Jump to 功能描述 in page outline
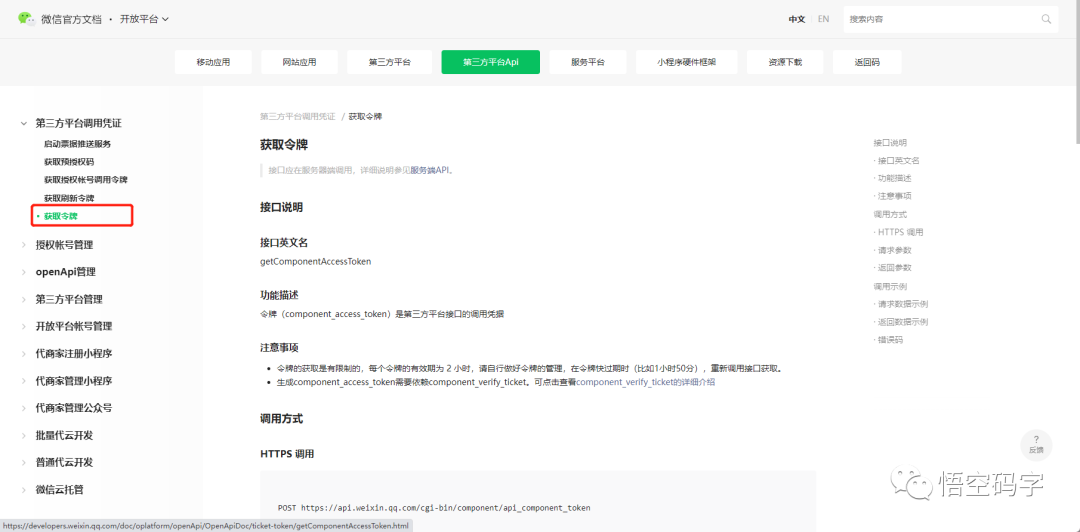 point(894,178)
